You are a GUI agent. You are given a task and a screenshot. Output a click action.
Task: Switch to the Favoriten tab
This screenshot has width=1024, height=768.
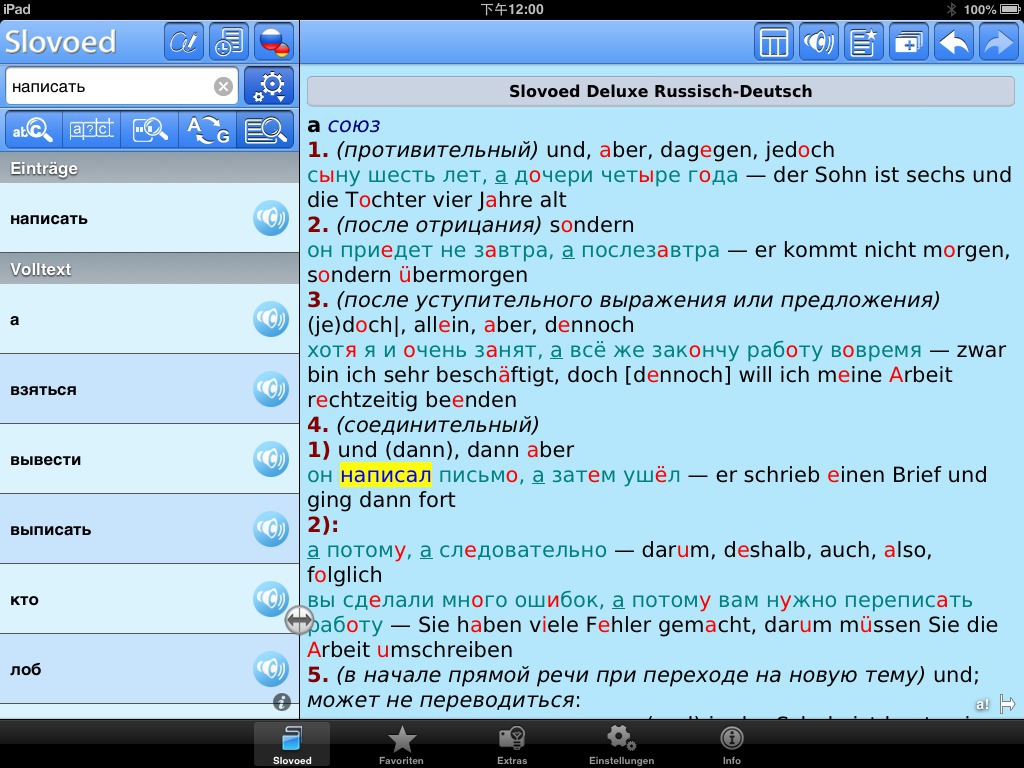click(401, 744)
